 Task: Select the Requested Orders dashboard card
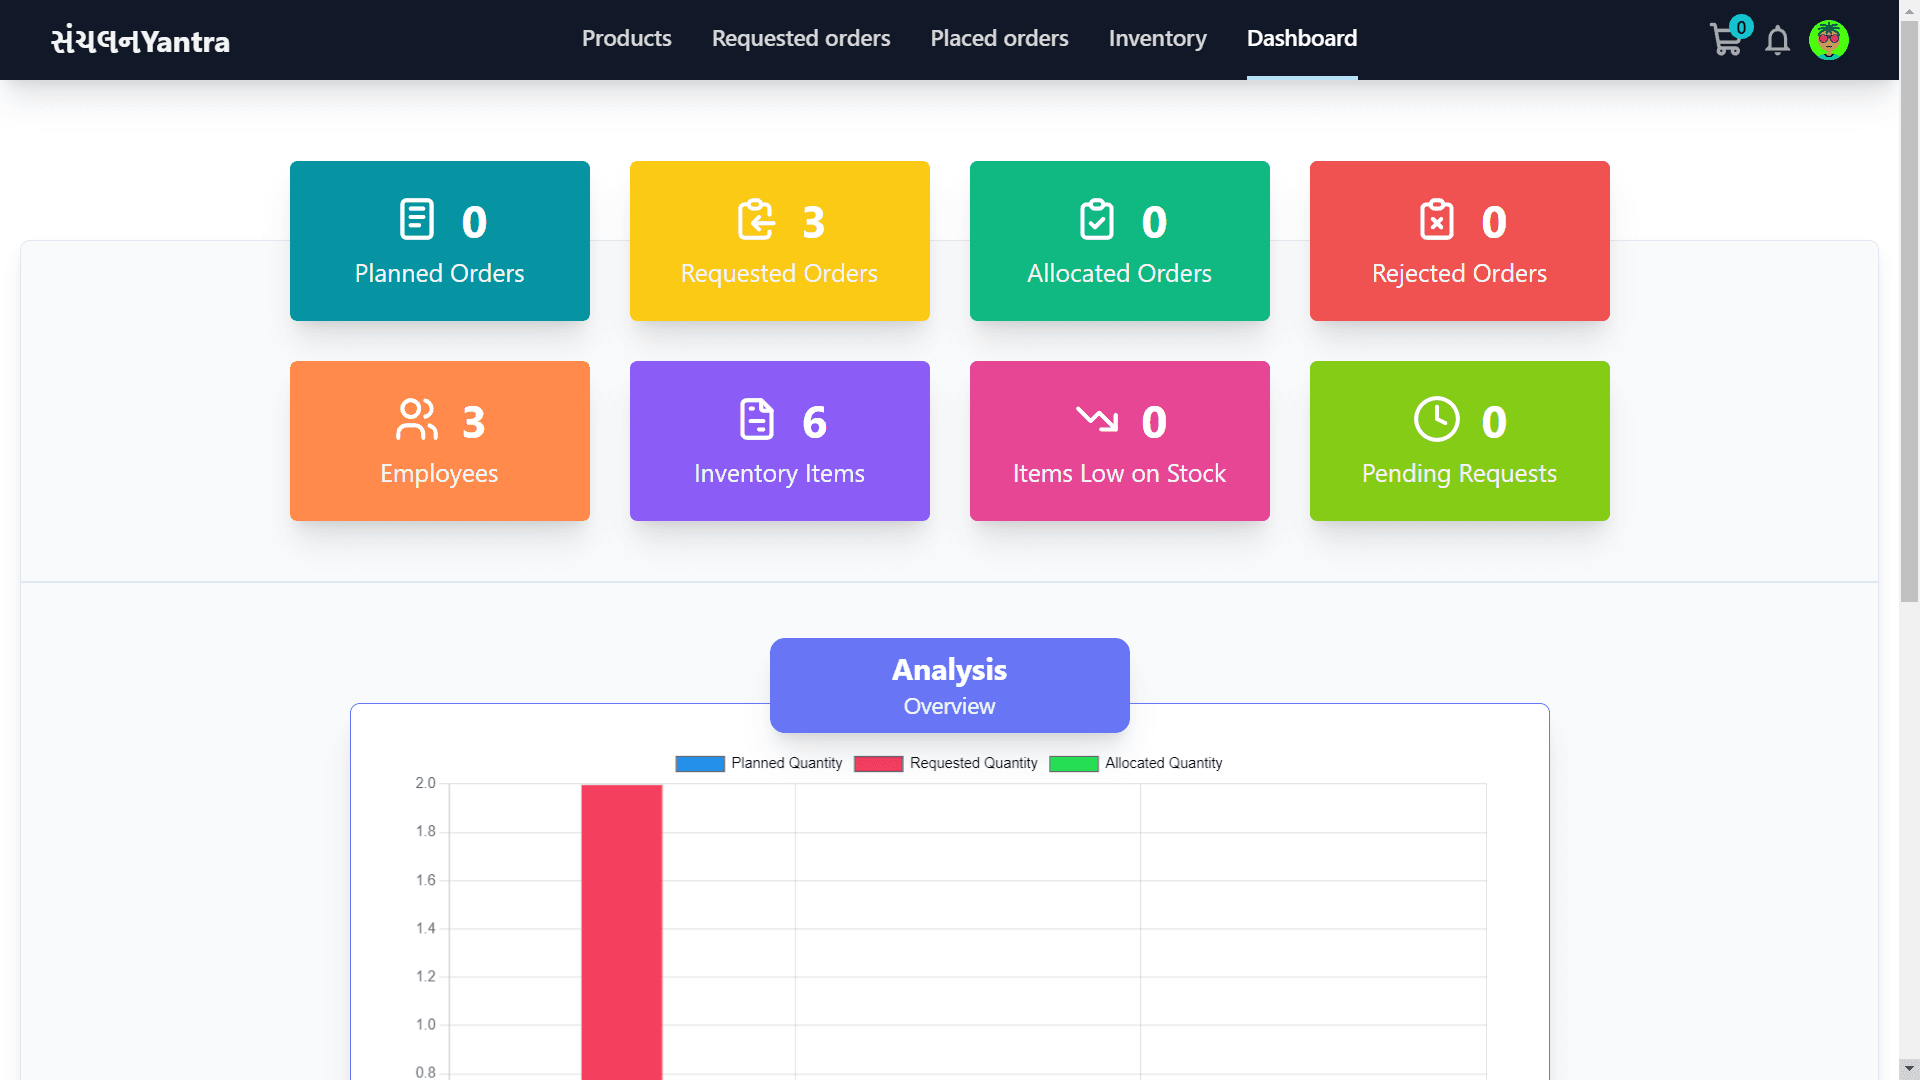[779, 240]
